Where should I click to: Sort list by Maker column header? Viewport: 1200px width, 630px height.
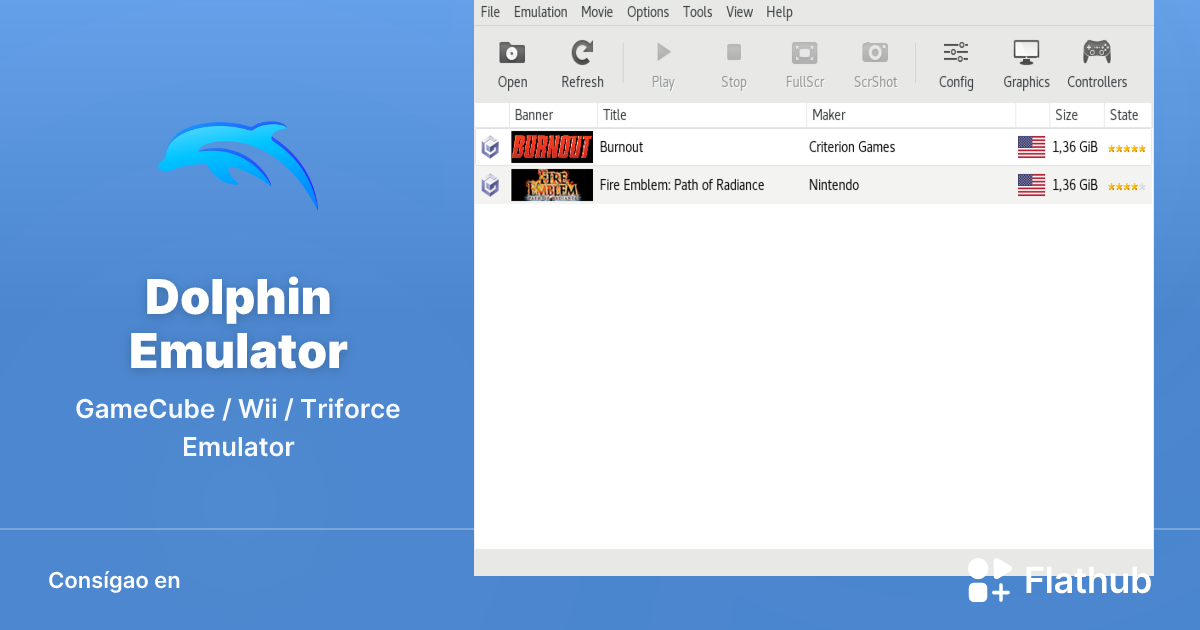point(910,115)
